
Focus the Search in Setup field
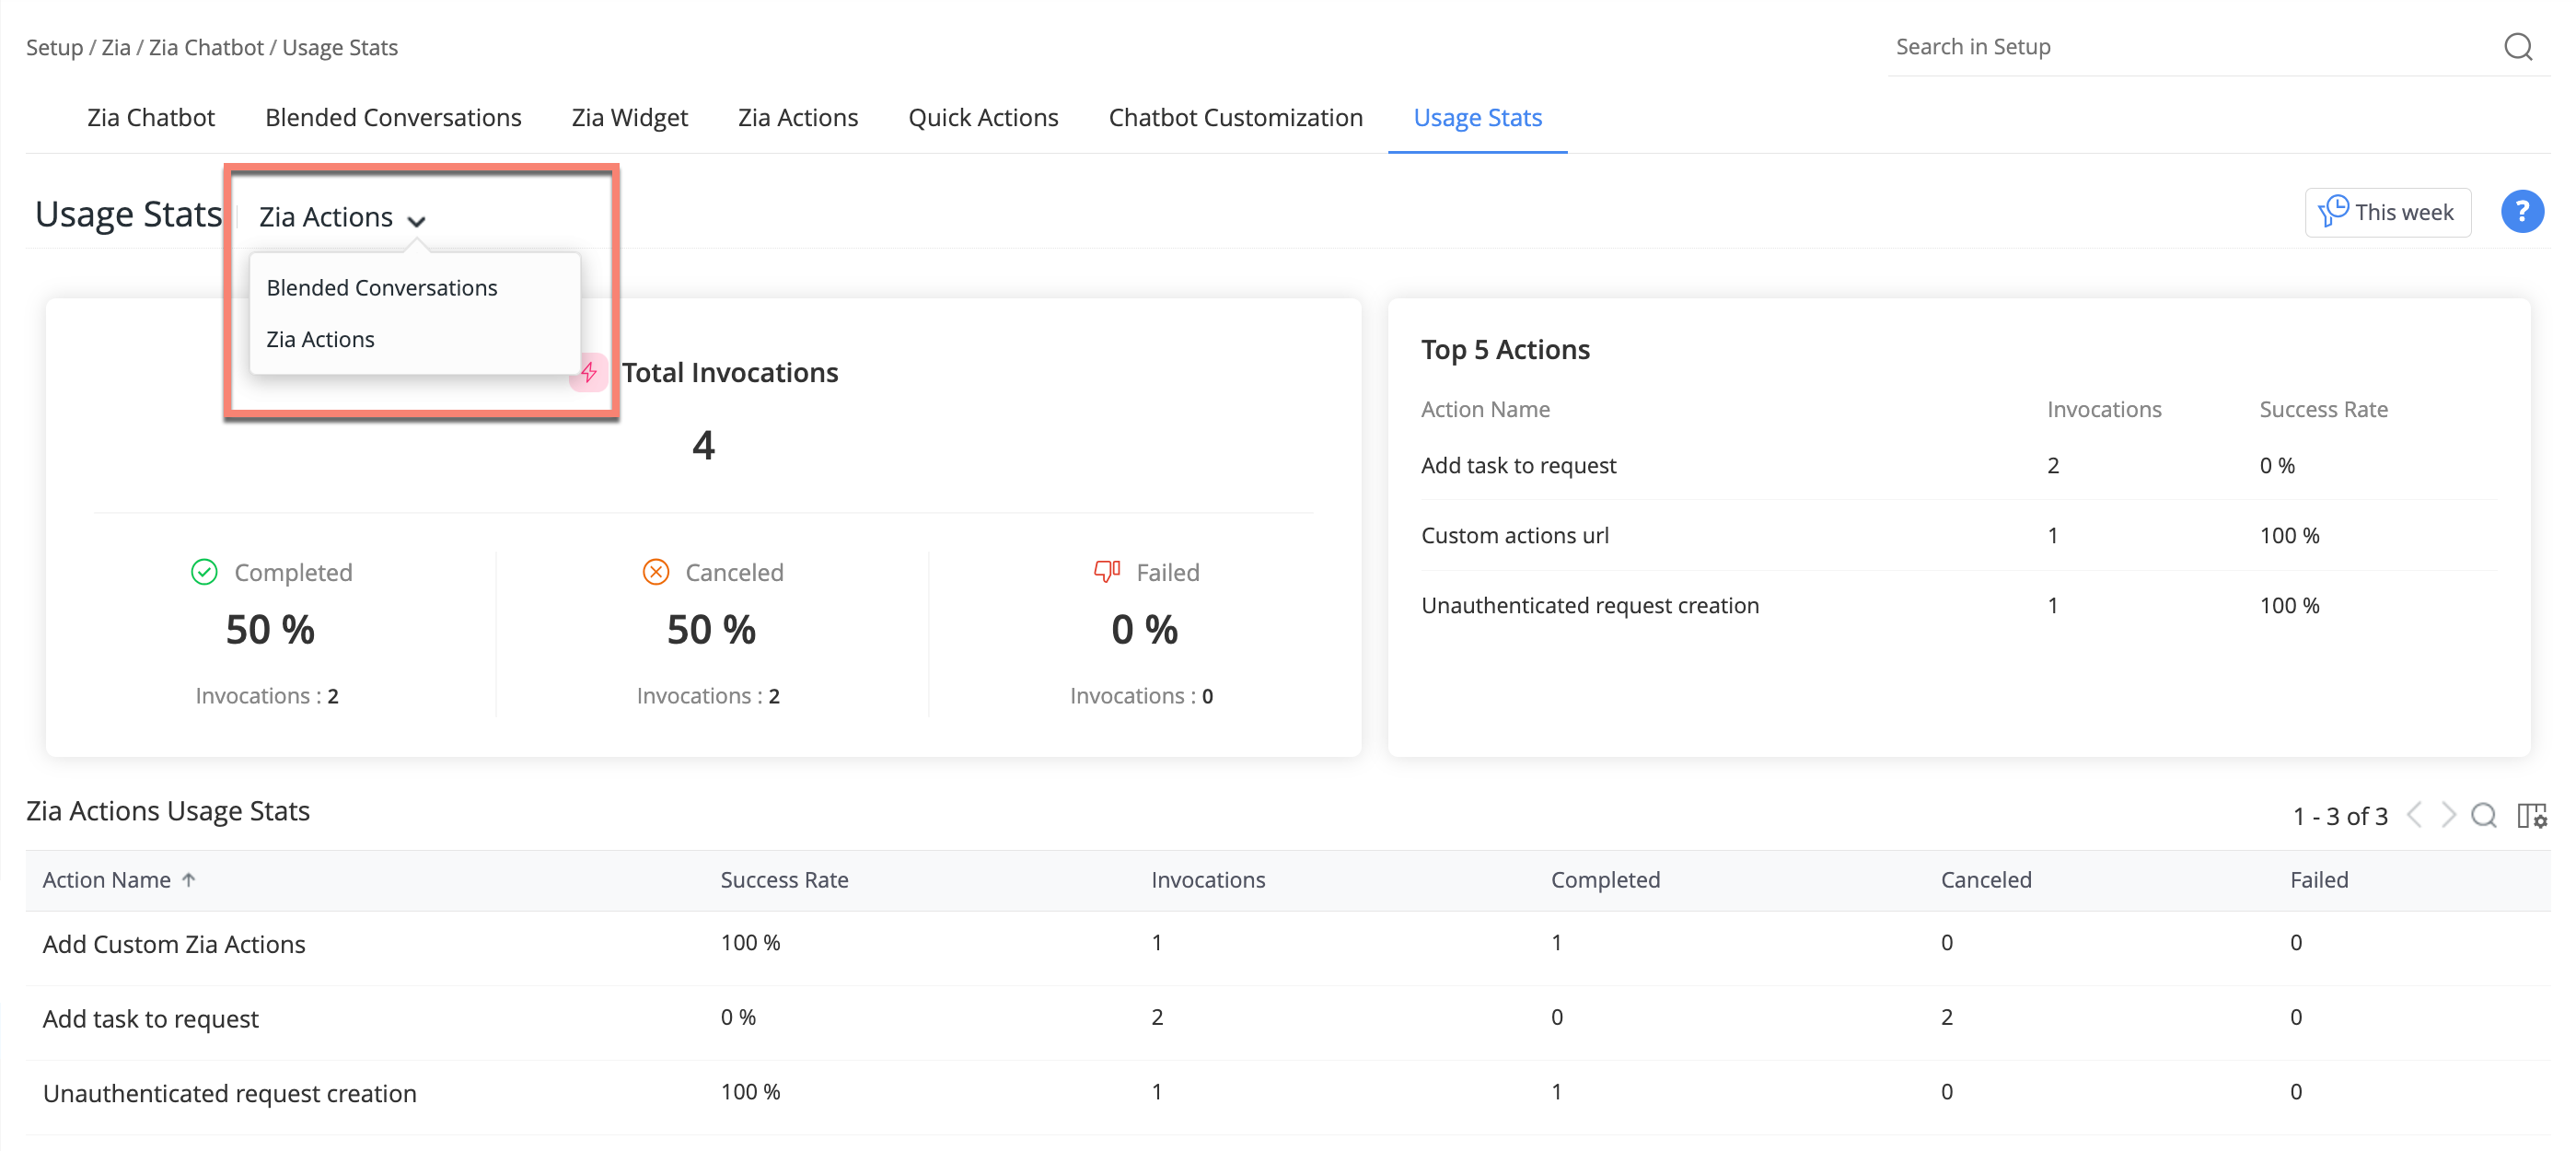(x=2190, y=47)
